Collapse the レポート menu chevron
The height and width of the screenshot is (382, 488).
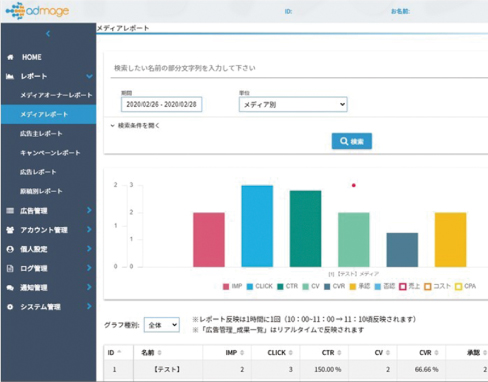(x=89, y=77)
